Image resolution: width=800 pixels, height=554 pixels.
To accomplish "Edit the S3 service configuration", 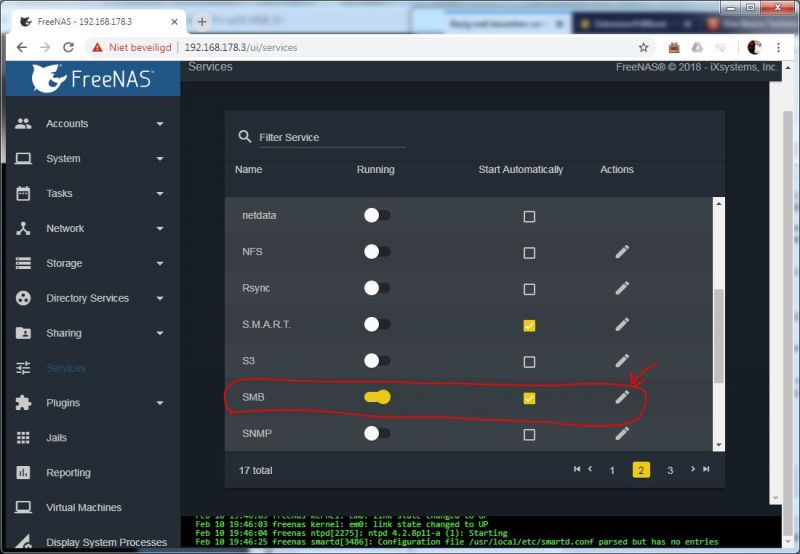I will tap(622, 361).
